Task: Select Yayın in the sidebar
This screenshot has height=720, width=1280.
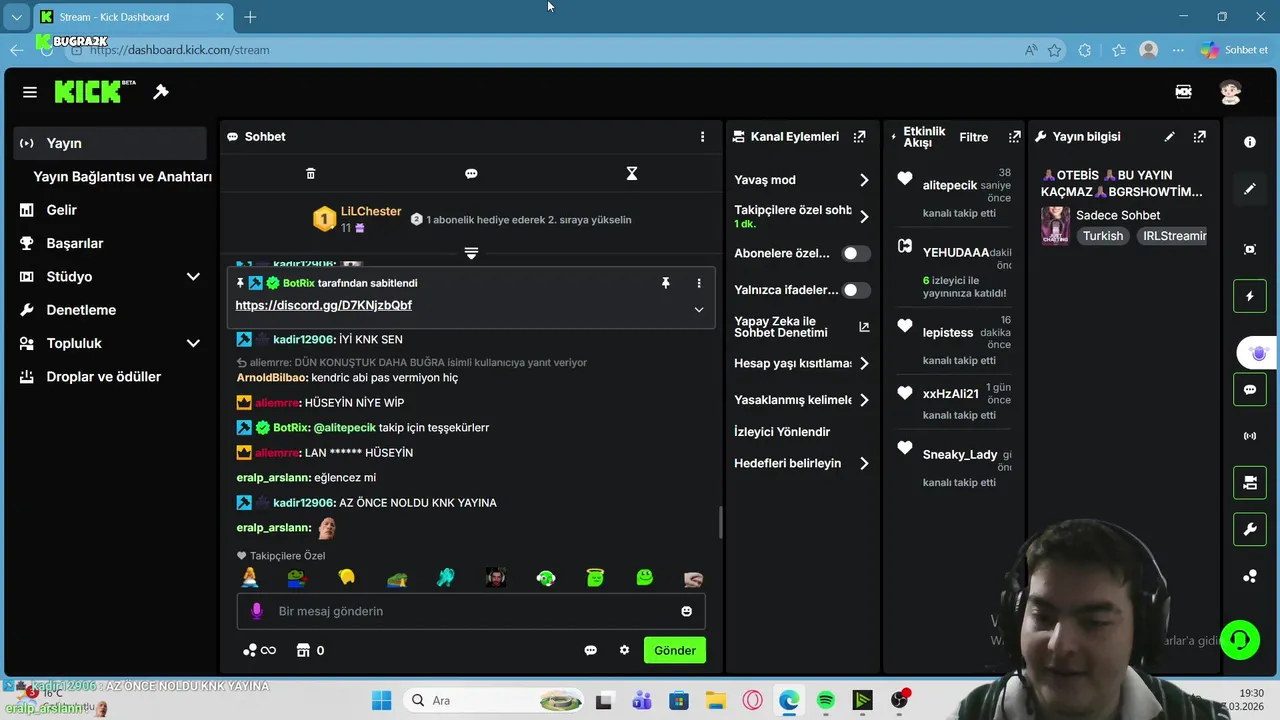Action: coord(110,143)
